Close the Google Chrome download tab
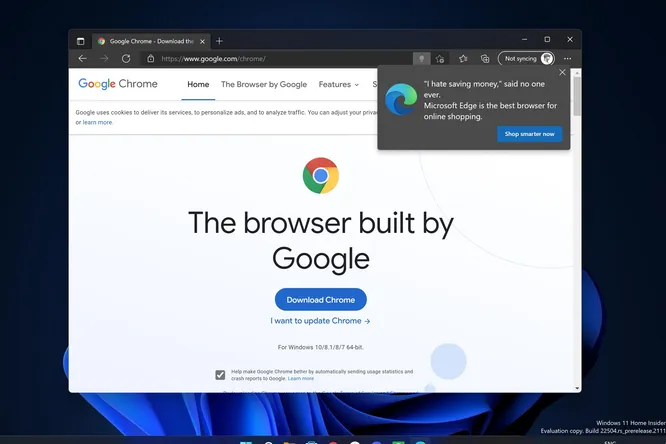Image resolution: width=666 pixels, height=444 pixels. pyautogui.click(x=202, y=41)
